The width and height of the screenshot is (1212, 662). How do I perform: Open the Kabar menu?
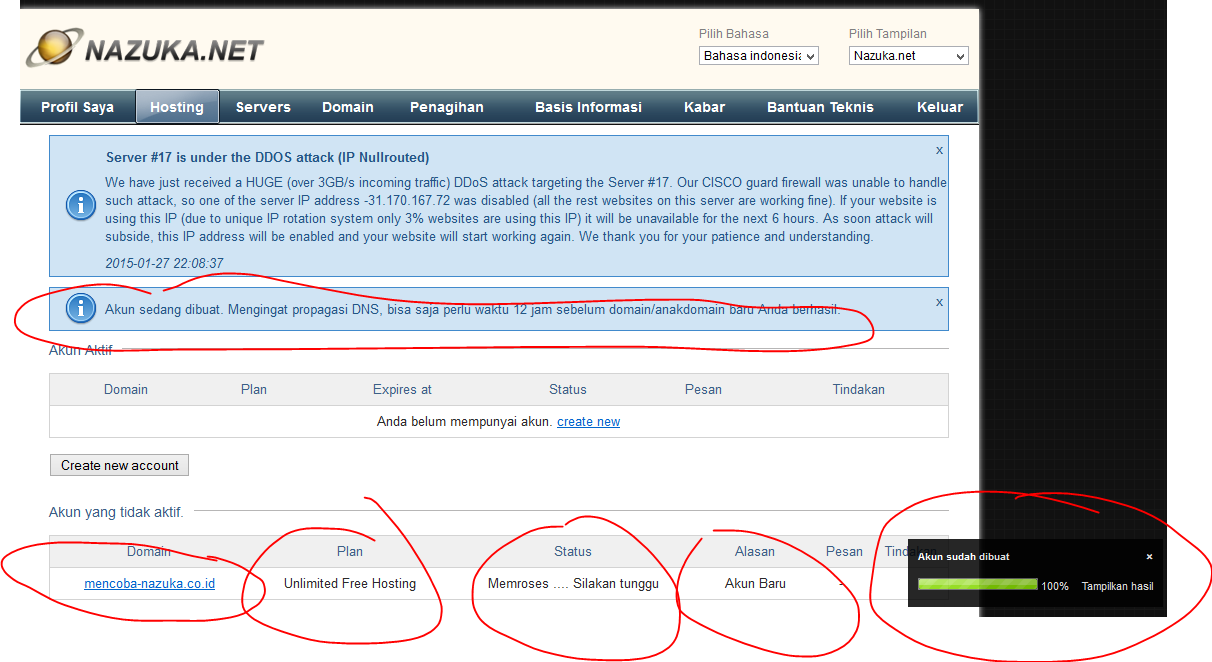pyautogui.click(x=705, y=107)
